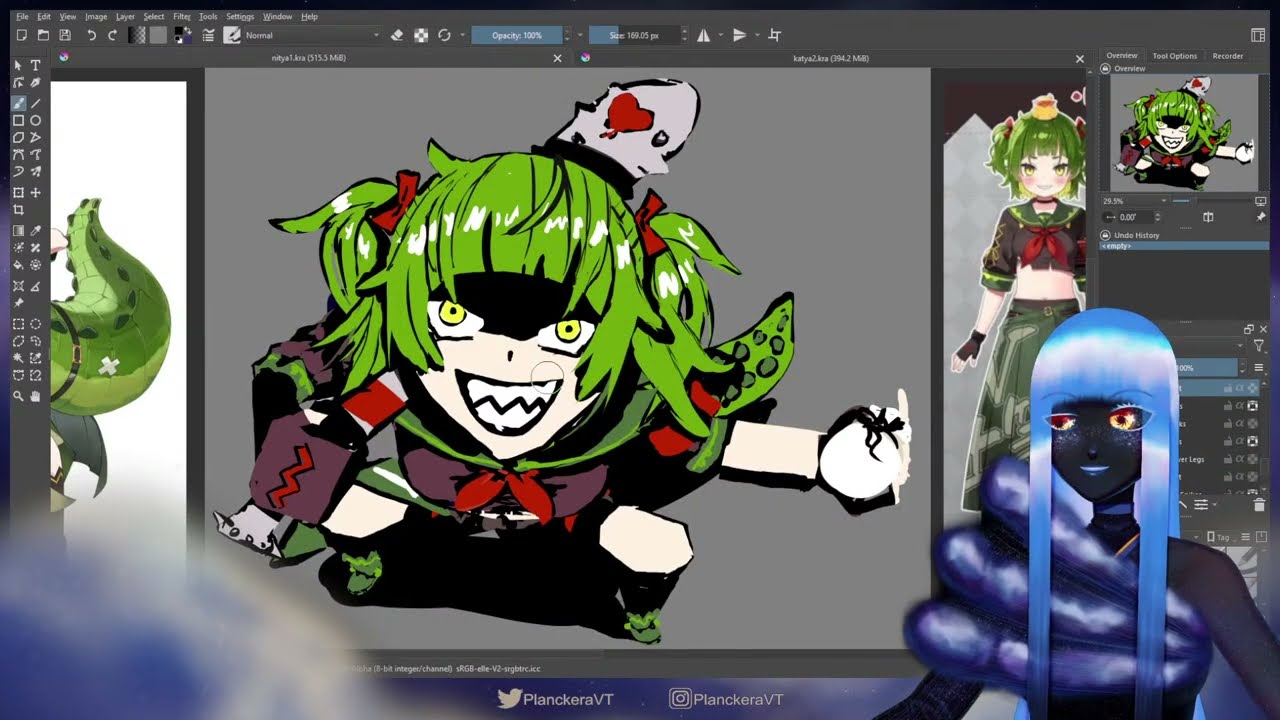
Task: Open dropdown right of Opacity slider
Action: pyautogui.click(x=580, y=35)
